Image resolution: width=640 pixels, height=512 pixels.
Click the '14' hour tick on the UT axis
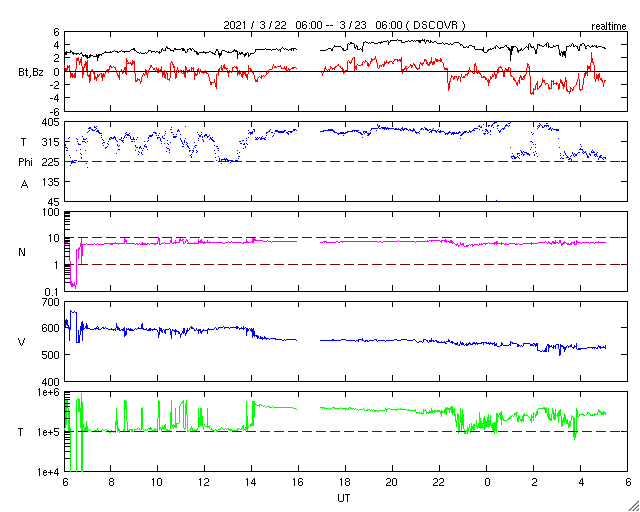pos(251,482)
